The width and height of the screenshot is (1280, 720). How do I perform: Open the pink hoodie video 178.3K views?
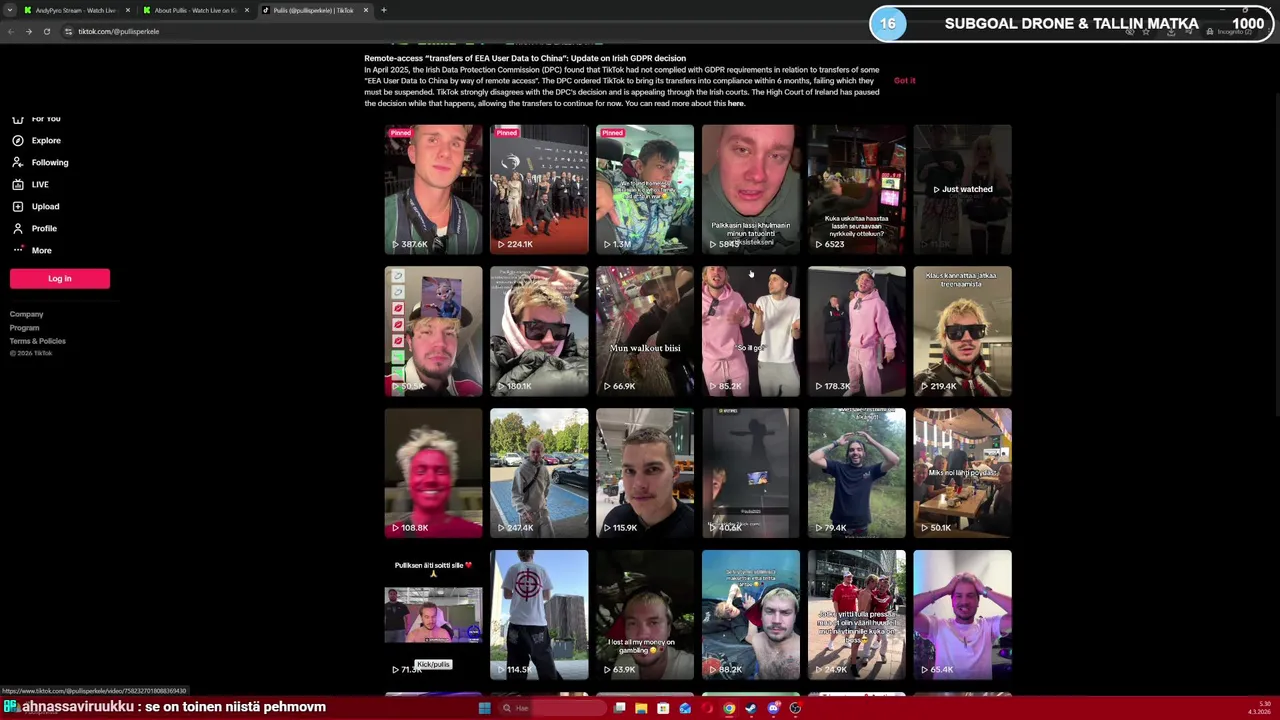(x=857, y=330)
